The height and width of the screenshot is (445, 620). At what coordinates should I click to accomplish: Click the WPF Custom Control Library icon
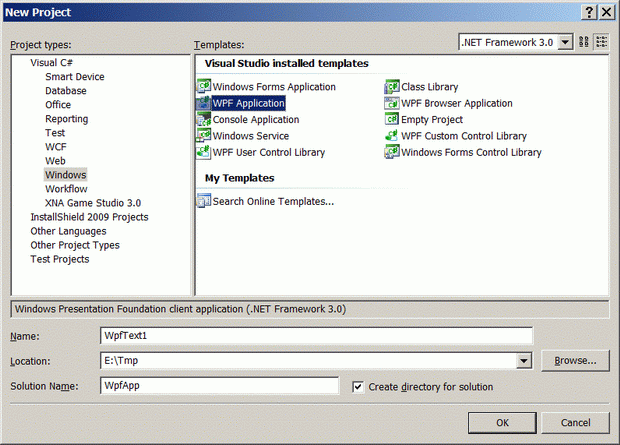(x=392, y=136)
